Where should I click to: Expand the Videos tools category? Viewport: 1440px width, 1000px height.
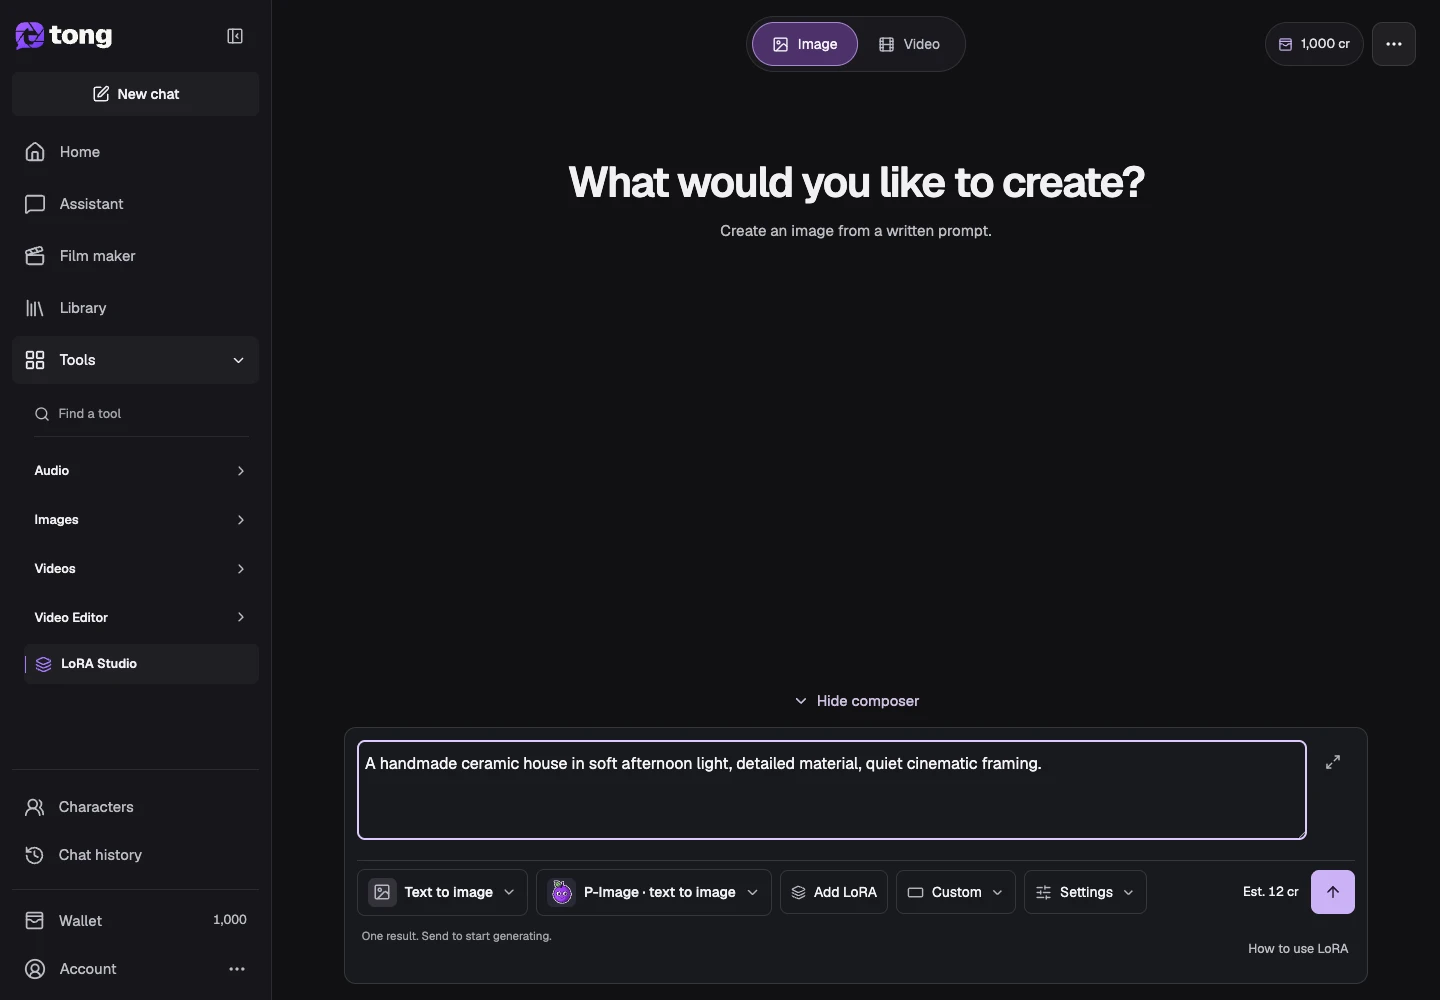tap(141, 569)
